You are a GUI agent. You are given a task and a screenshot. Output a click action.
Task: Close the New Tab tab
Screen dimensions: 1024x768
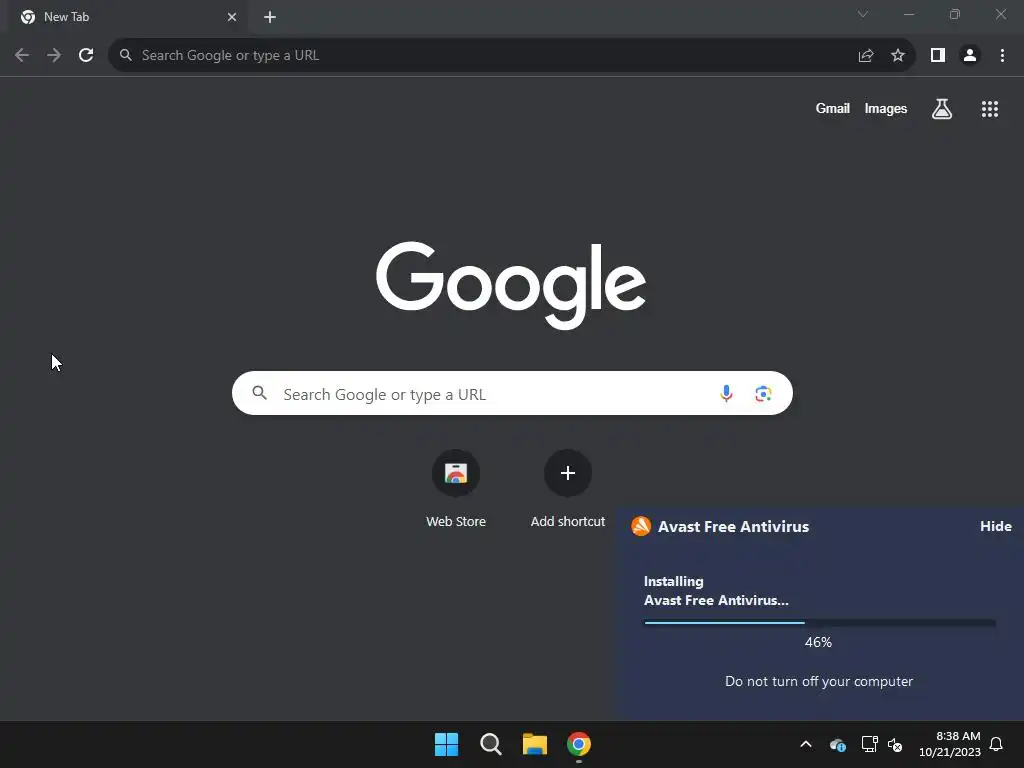(x=232, y=17)
